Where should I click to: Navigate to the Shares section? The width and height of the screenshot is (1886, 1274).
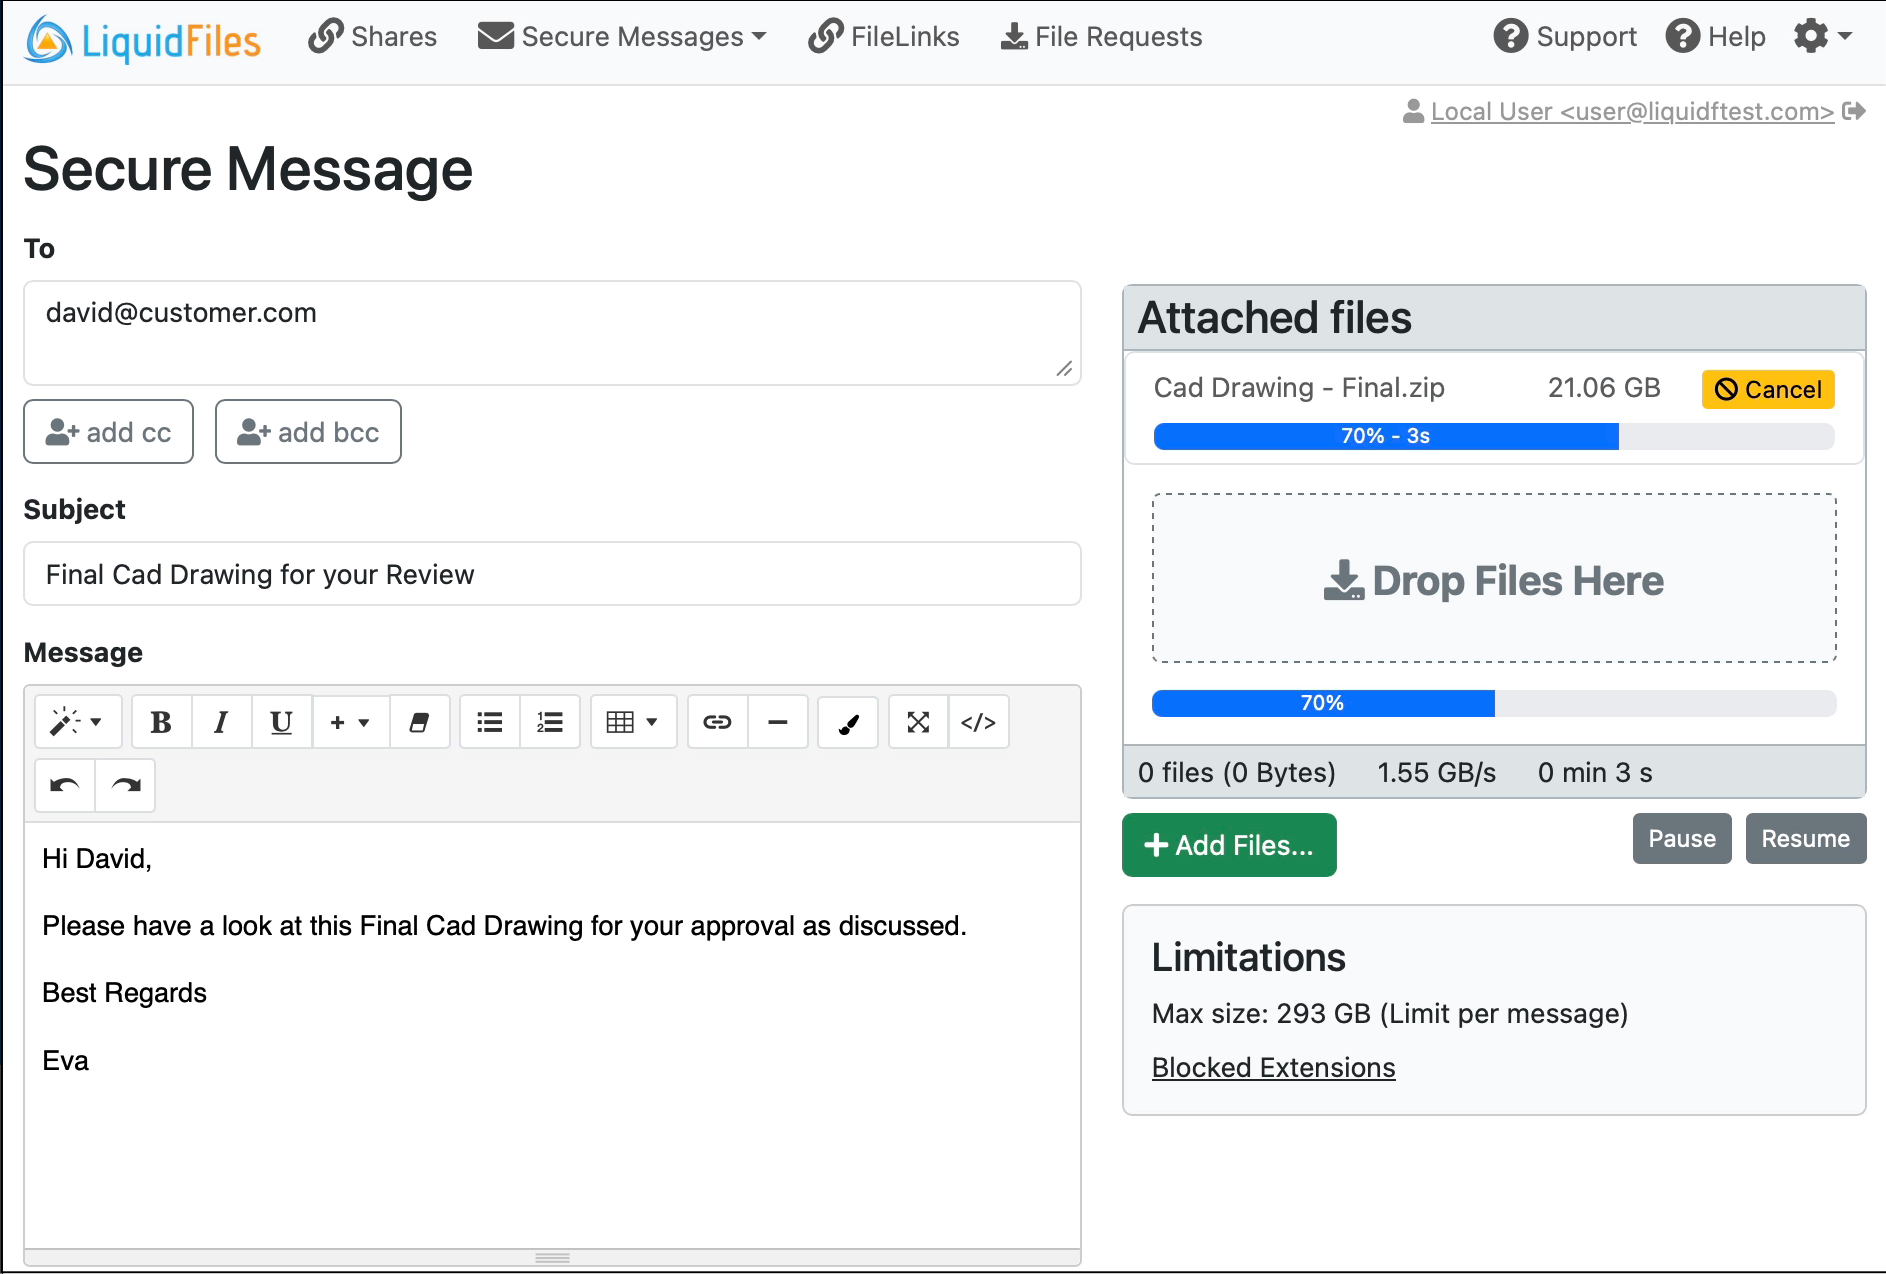click(x=372, y=36)
